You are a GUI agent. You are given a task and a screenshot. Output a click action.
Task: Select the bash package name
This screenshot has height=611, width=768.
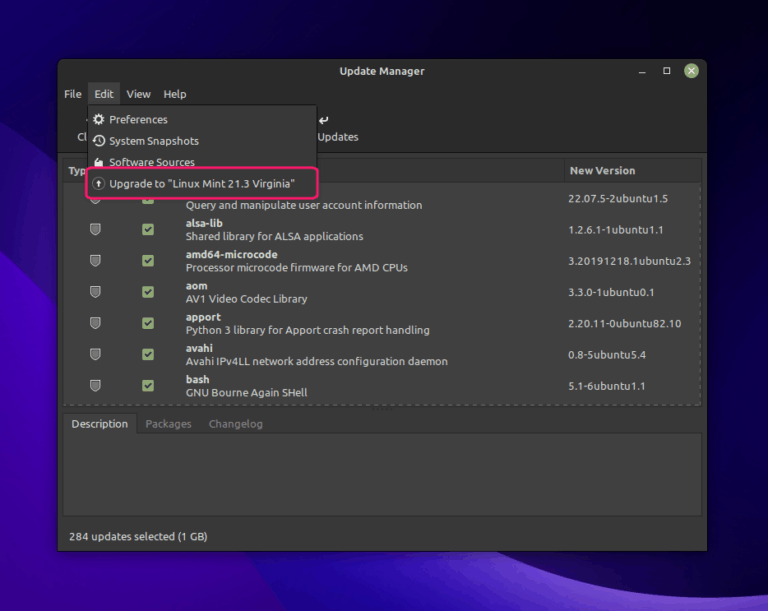click(x=197, y=380)
